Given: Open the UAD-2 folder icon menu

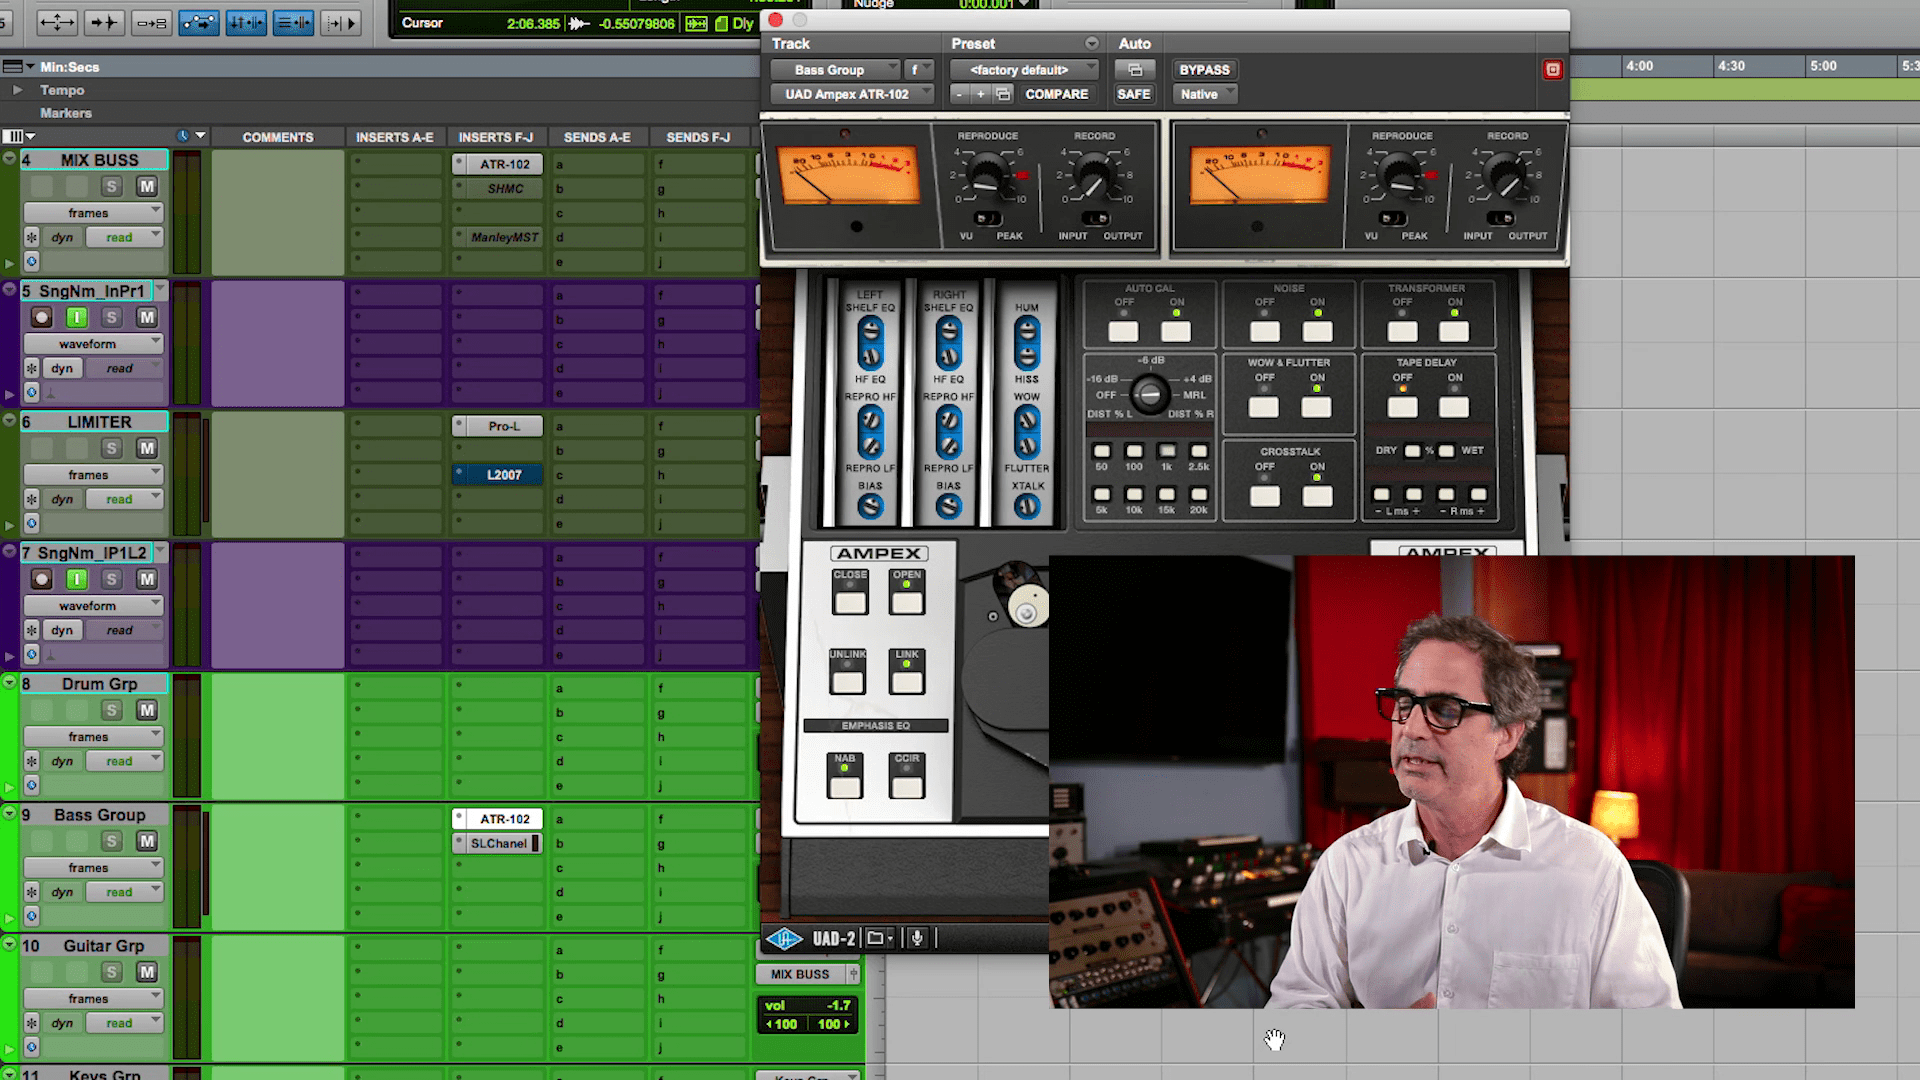Looking at the screenshot, I should coord(879,938).
